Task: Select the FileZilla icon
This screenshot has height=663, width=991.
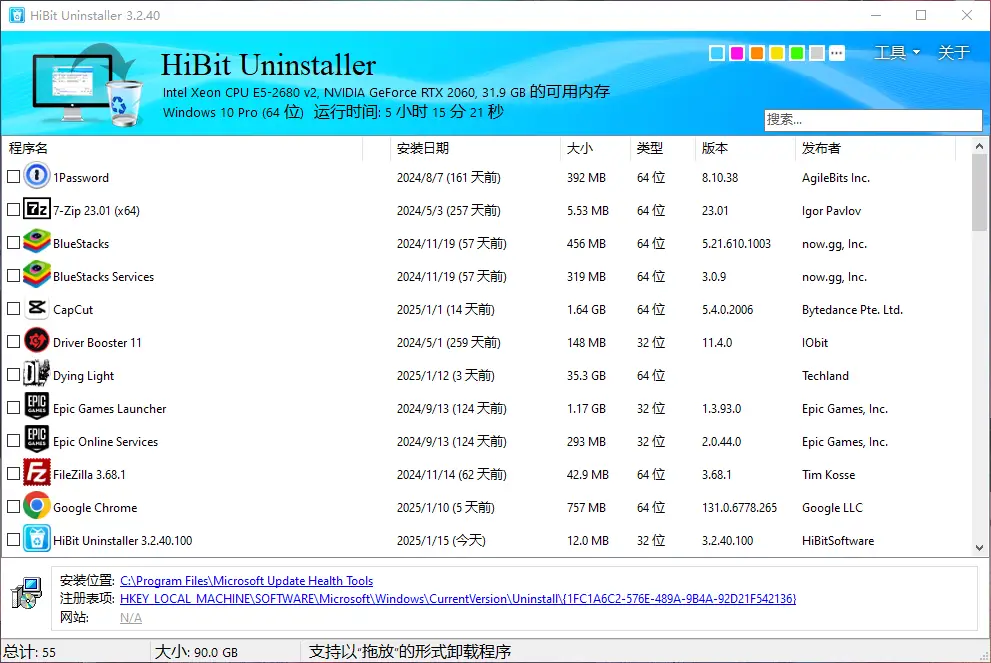Action: tap(36, 474)
